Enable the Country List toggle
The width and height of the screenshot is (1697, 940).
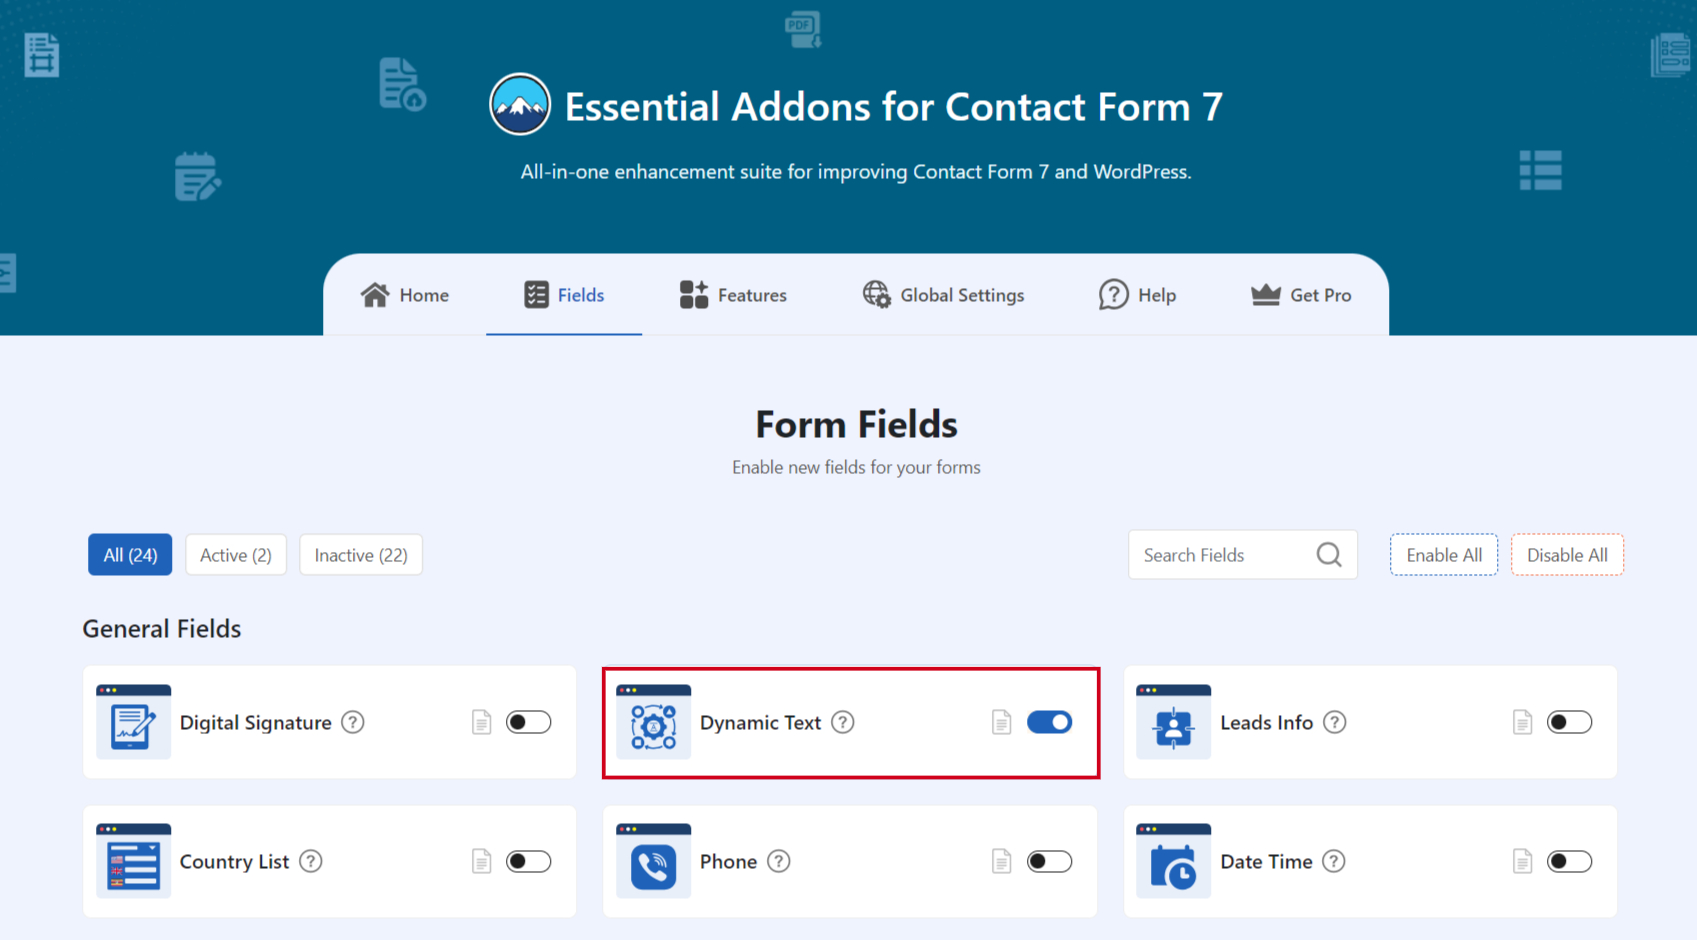coord(529,861)
